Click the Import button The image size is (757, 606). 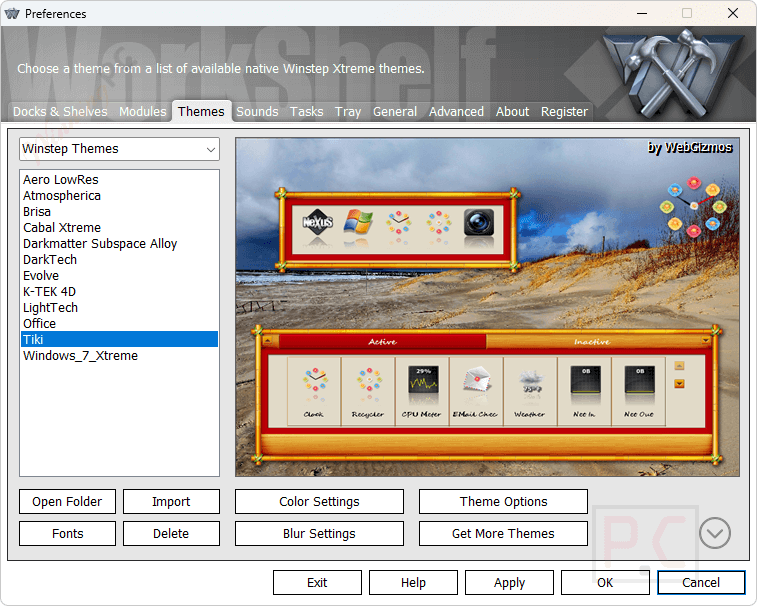171,502
